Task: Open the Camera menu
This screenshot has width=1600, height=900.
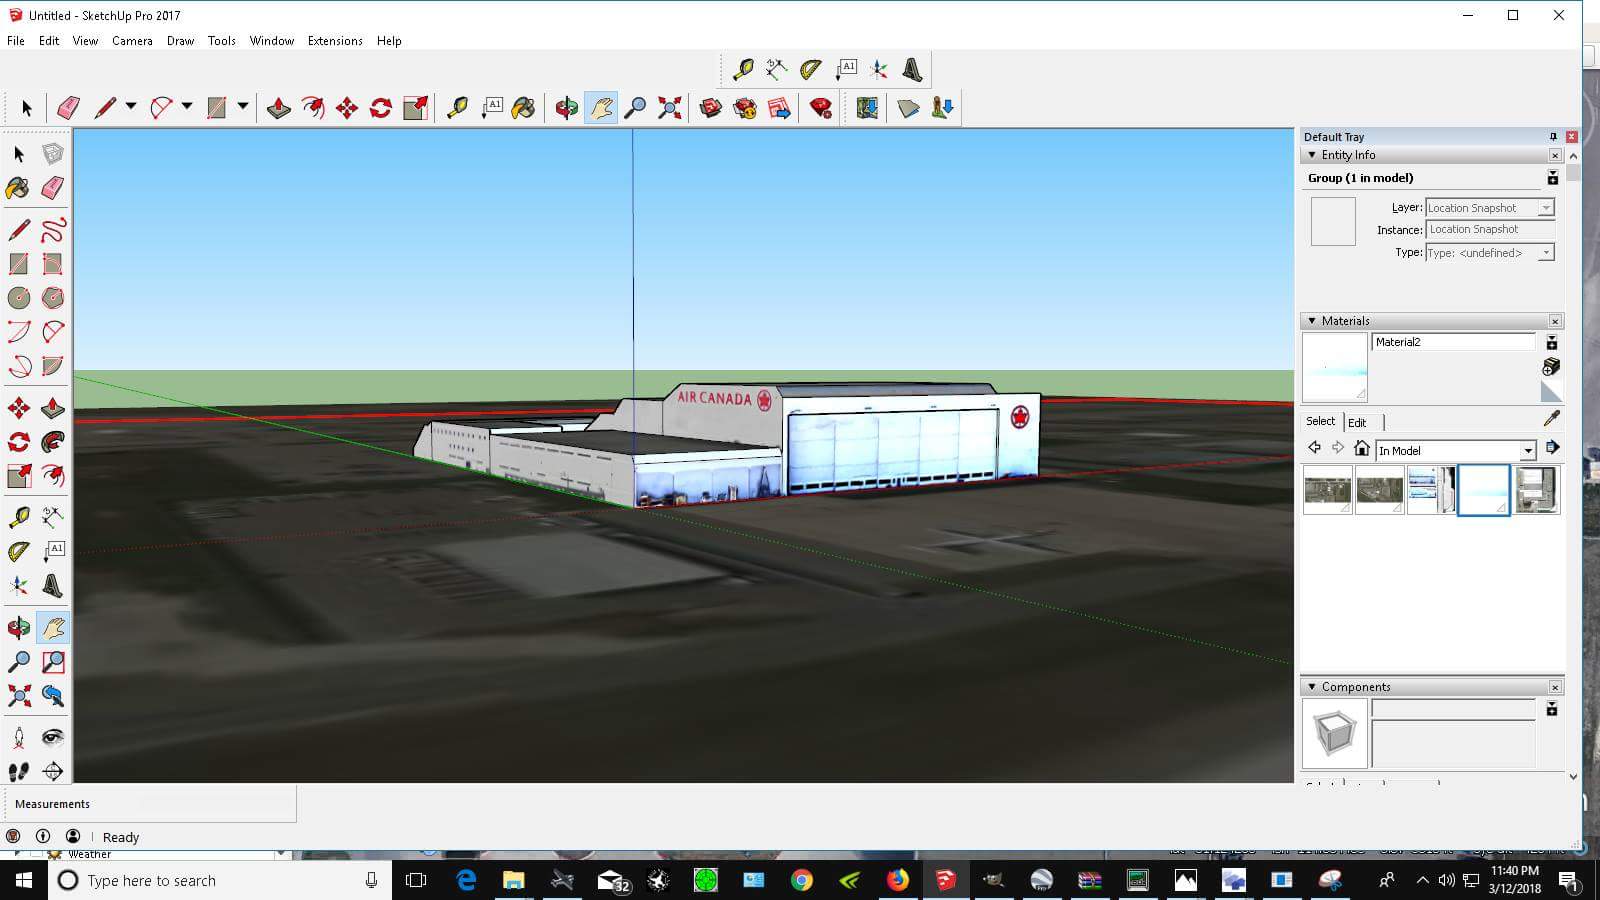Action: pyautogui.click(x=132, y=41)
